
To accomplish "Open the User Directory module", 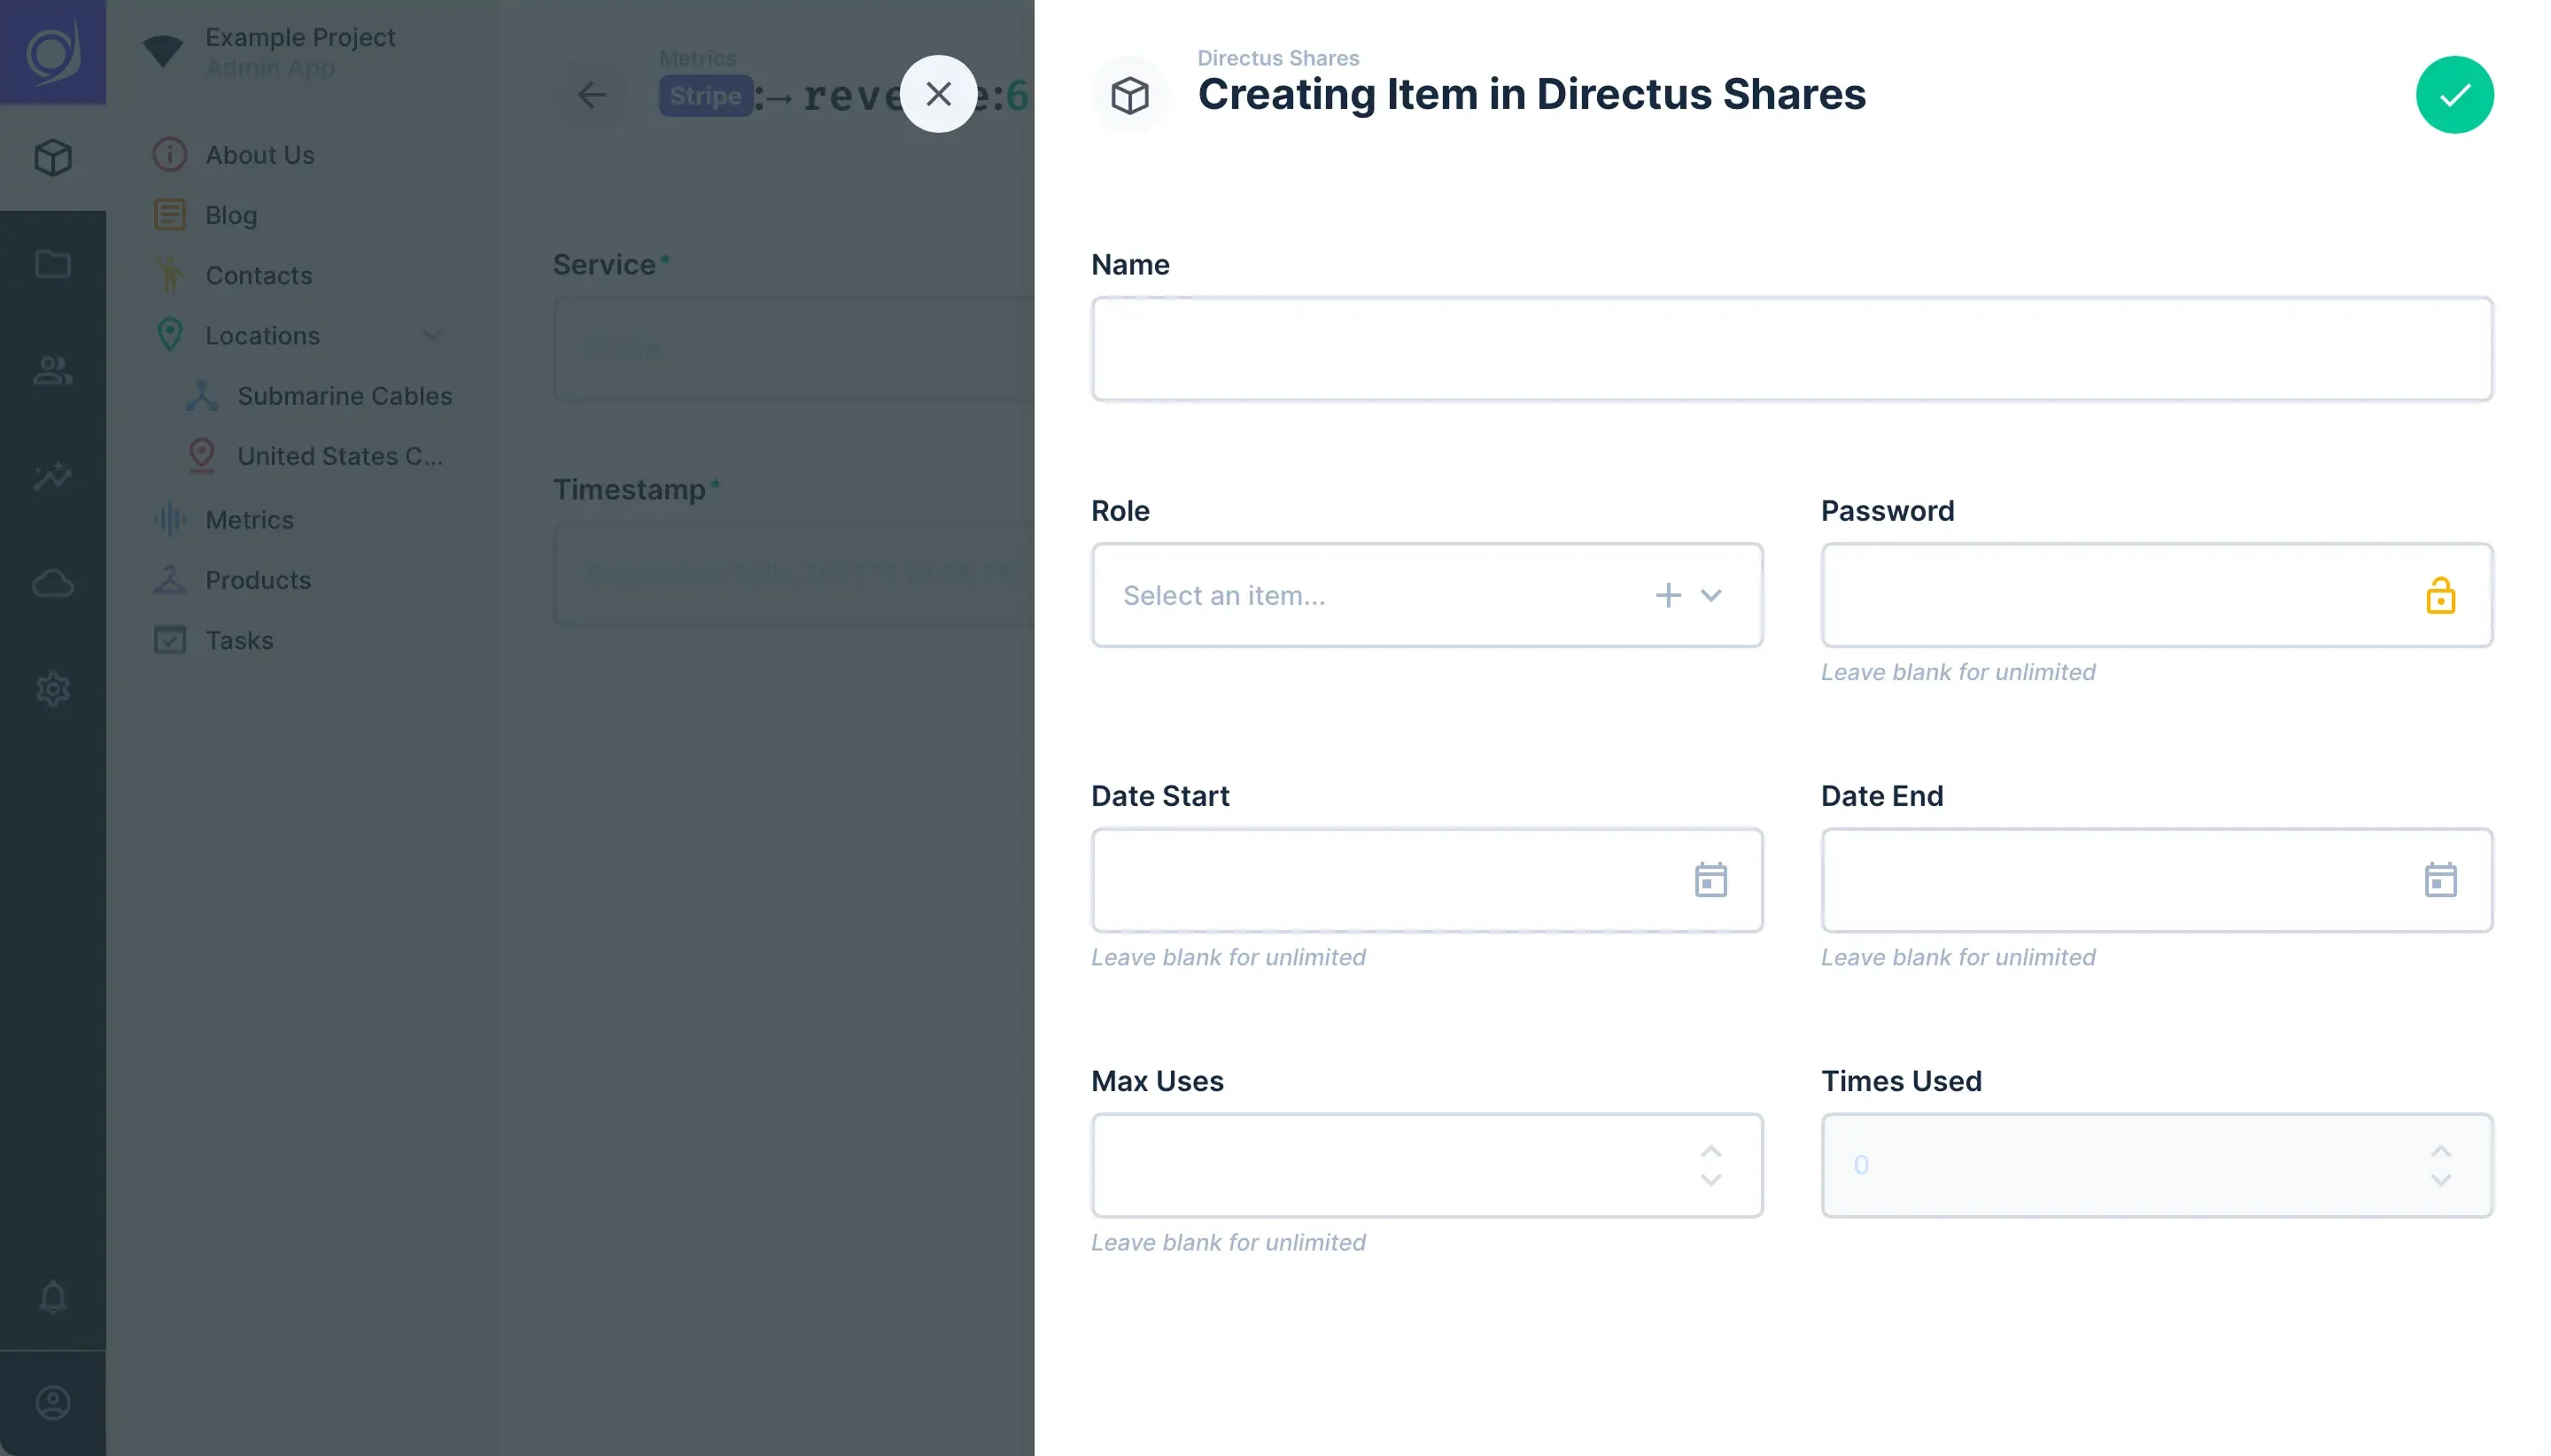I will click(x=52, y=371).
